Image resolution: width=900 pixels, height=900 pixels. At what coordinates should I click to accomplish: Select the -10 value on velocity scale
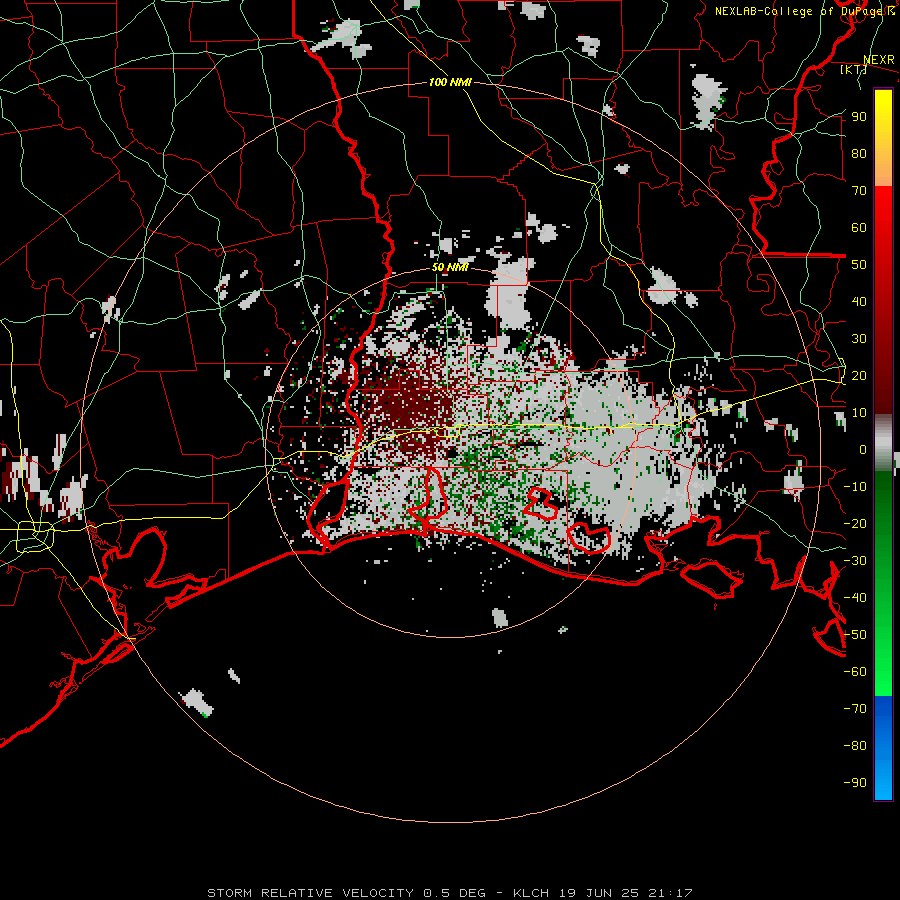[855, 487]
